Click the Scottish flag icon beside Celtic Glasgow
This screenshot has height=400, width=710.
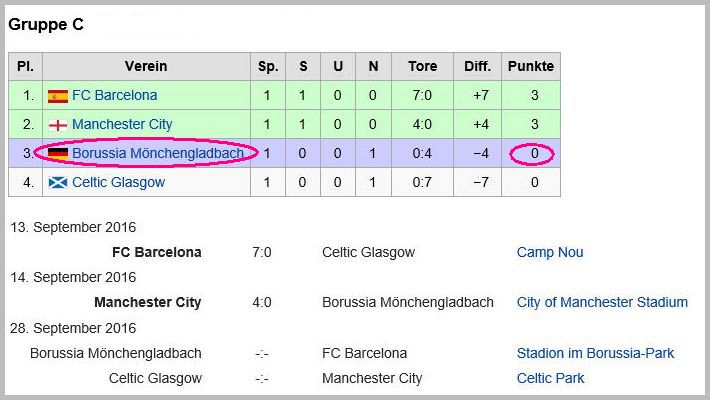click(x=58, y=183)
